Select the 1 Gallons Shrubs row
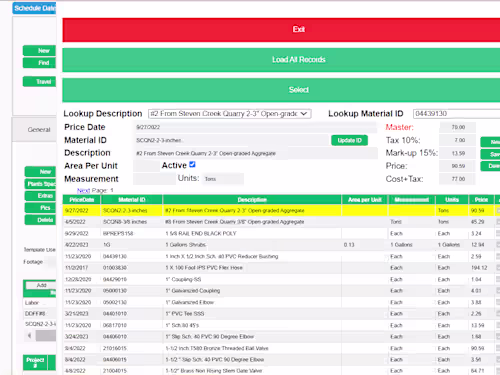The width and height of the screenshot is (500, 375). tap(281, 245)
